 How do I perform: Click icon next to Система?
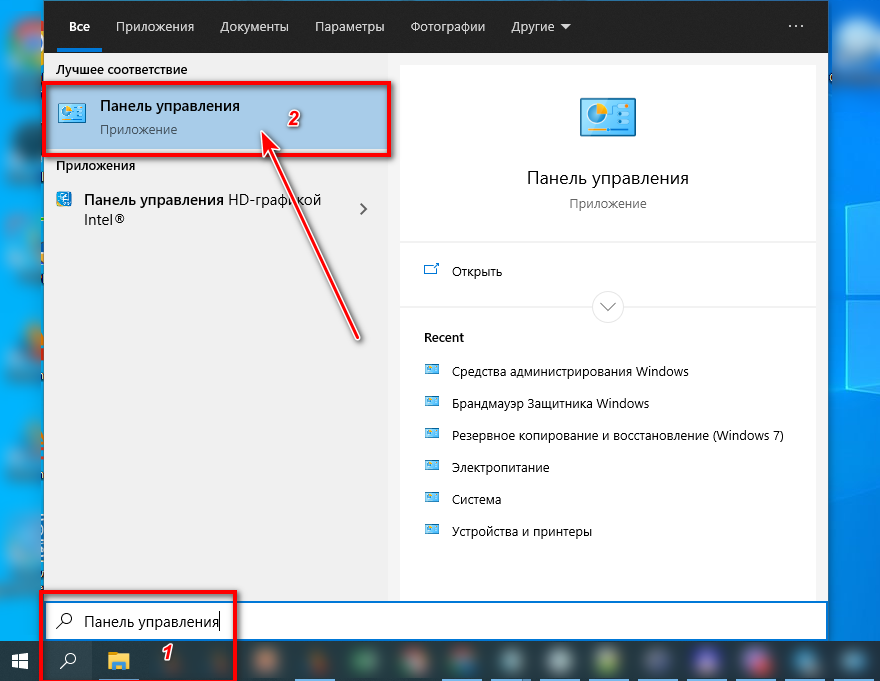point(432,497)
